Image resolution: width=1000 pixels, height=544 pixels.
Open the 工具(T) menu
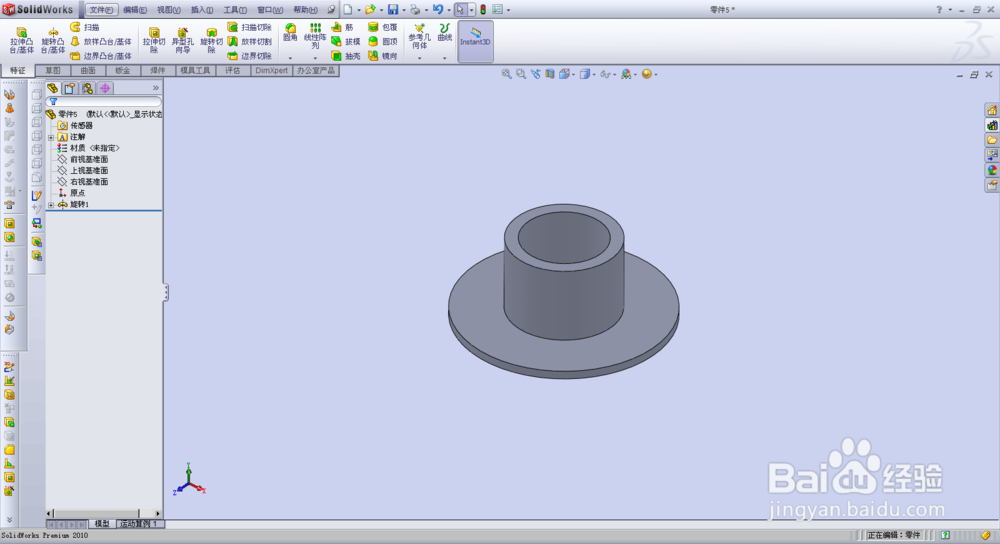(235, 10)
